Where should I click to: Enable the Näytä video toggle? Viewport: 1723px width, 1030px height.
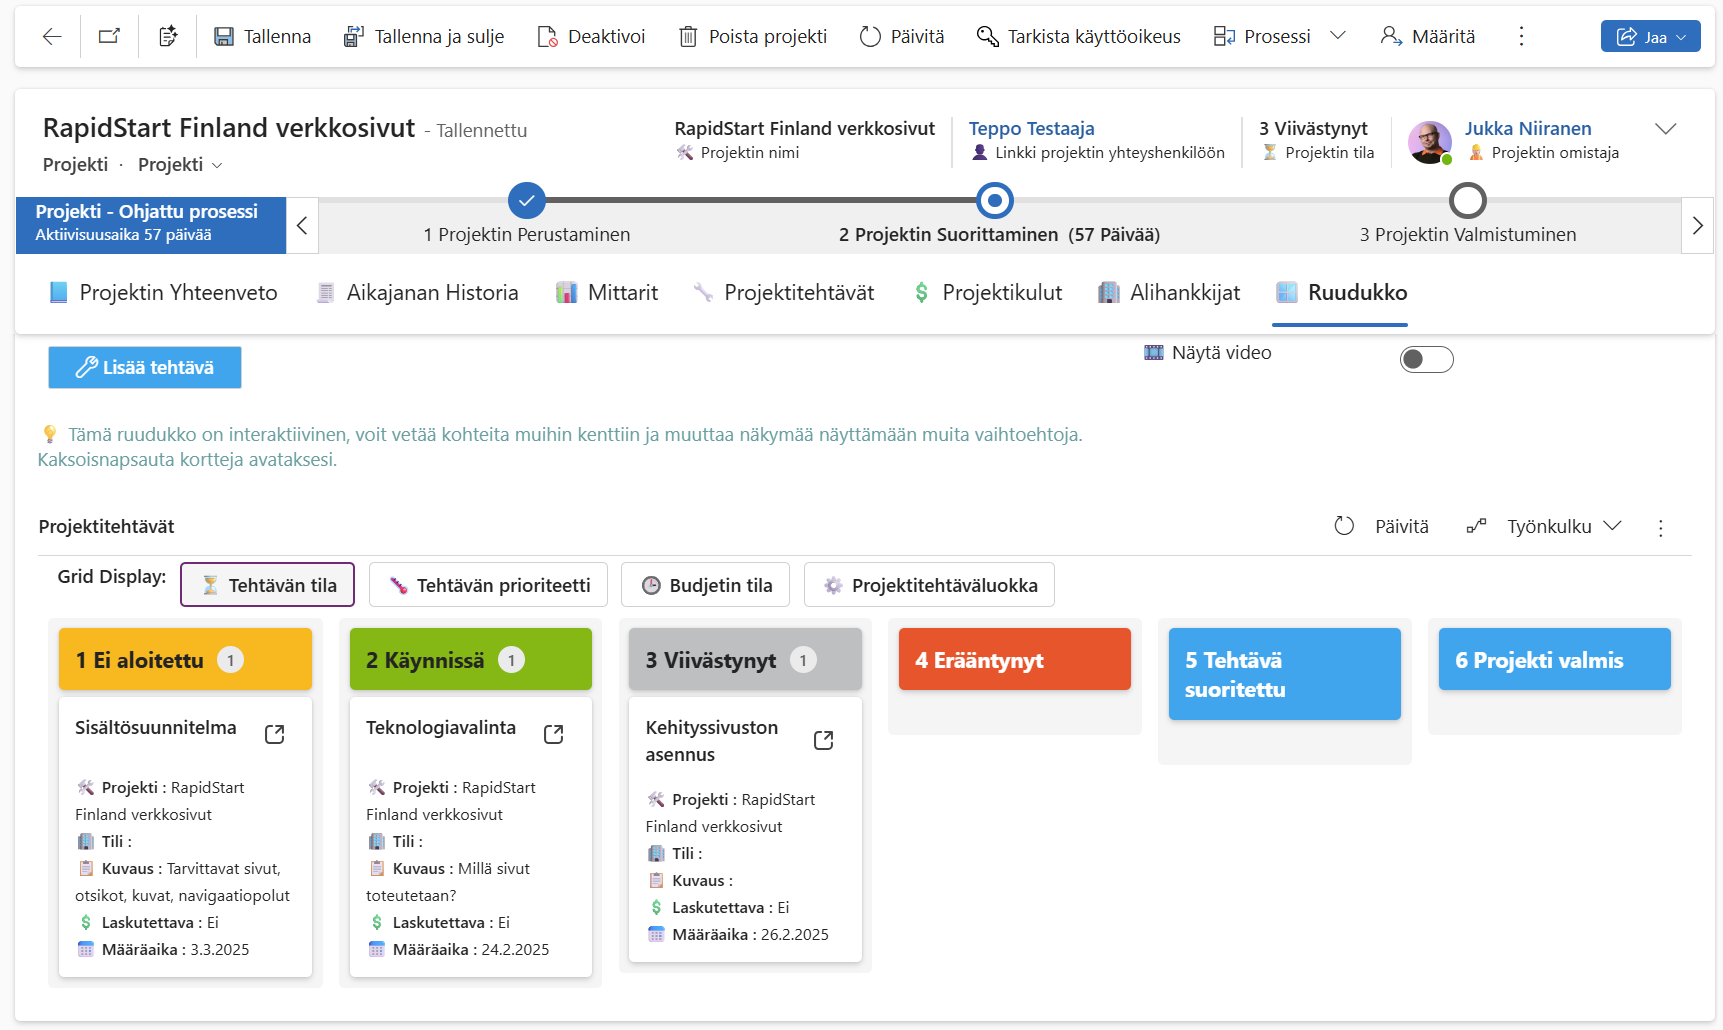tap(1427, 359)
